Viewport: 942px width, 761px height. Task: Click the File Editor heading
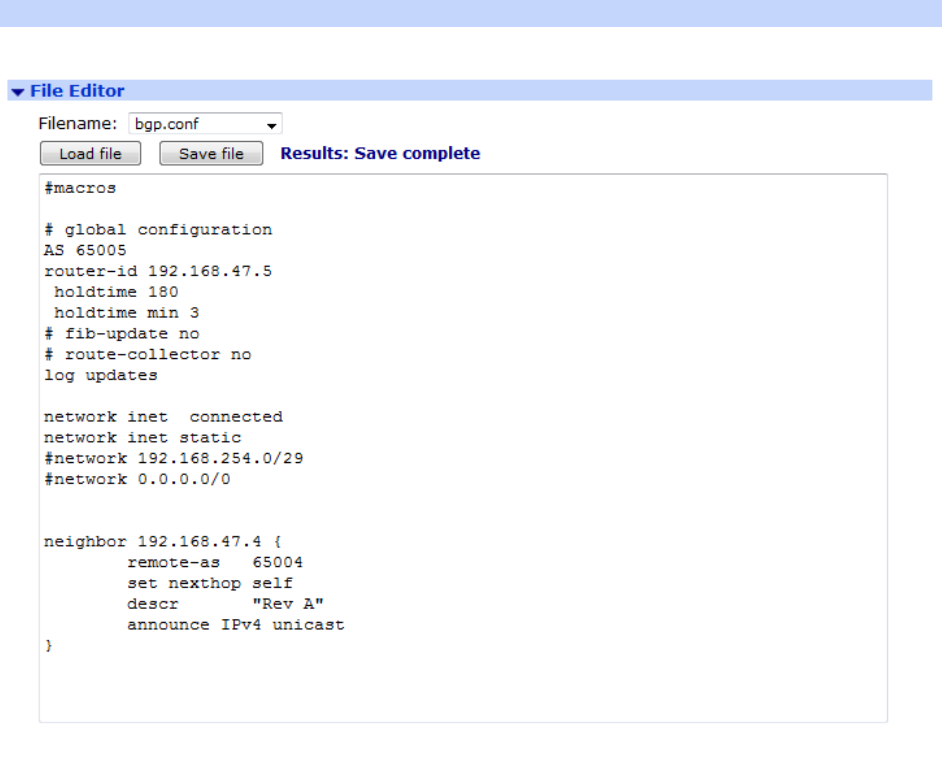[x=77, y=91]
